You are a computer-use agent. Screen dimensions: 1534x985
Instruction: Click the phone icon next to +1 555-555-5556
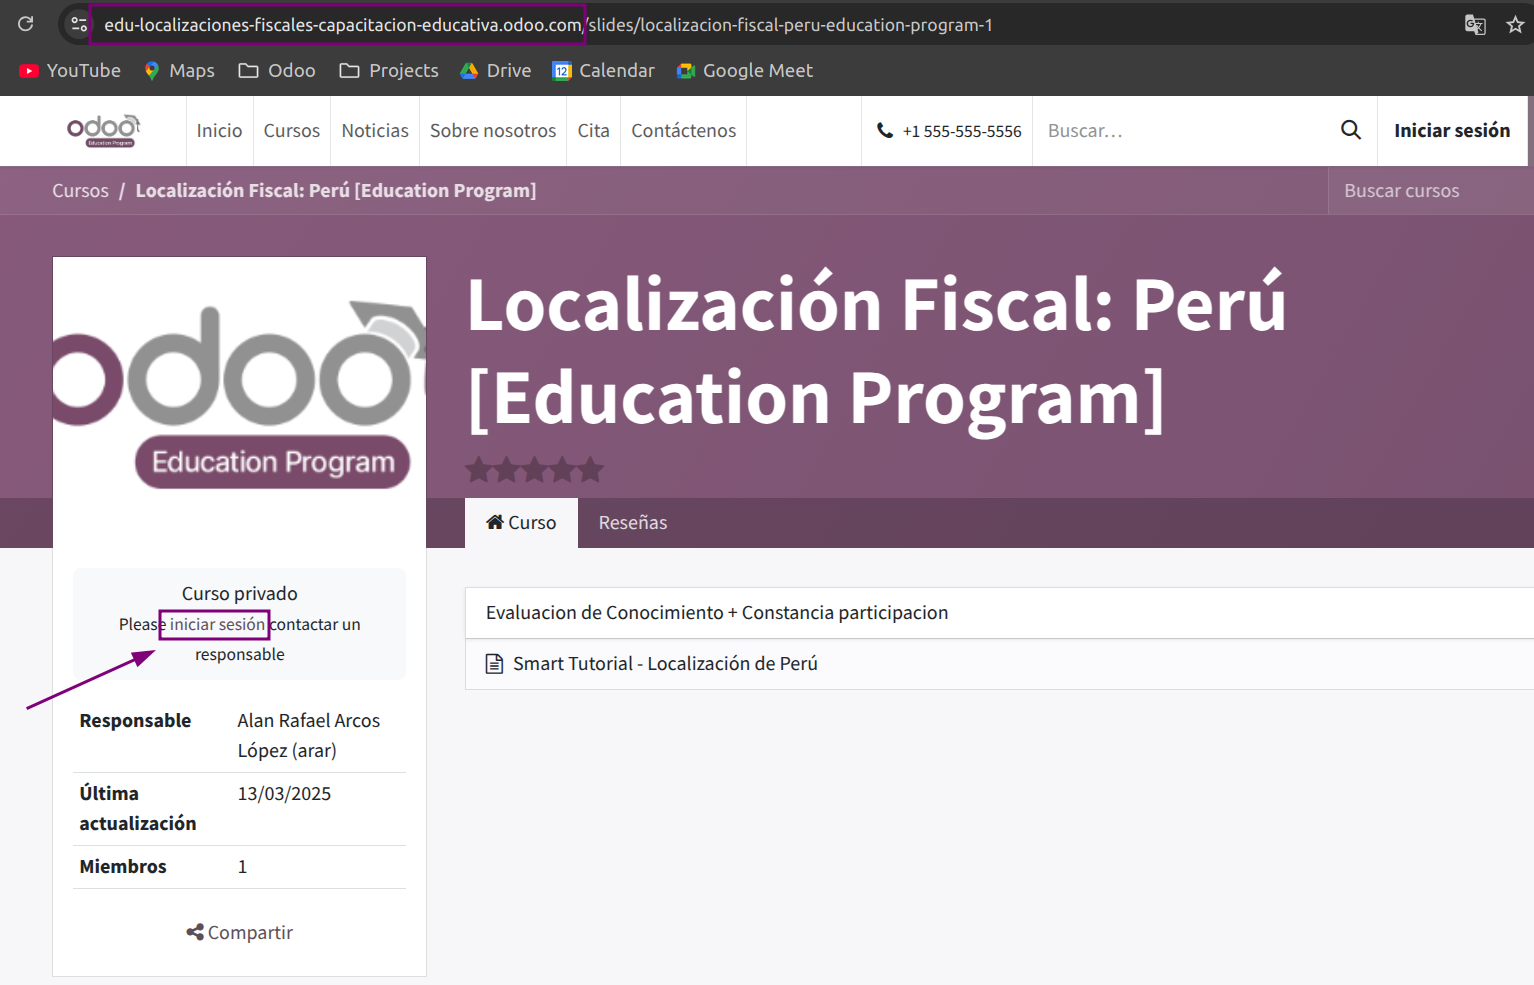click(x=885, y=131)
